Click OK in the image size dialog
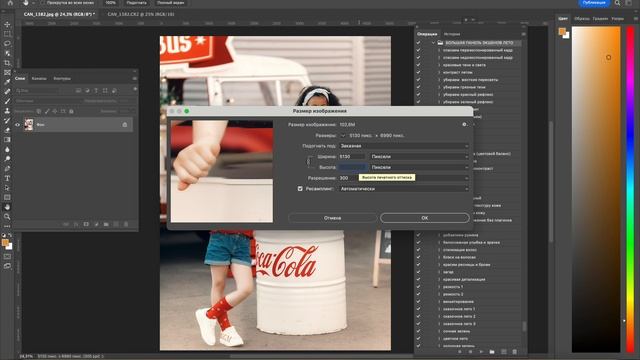 point(424,218)
